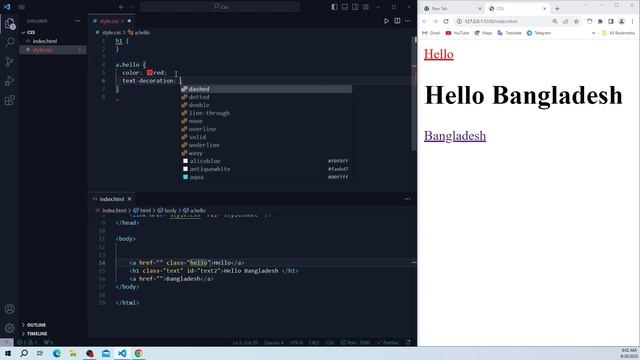Open Source Control view in activity bar
This screenshot has width=640, height=360.
[x=10, y=62]
